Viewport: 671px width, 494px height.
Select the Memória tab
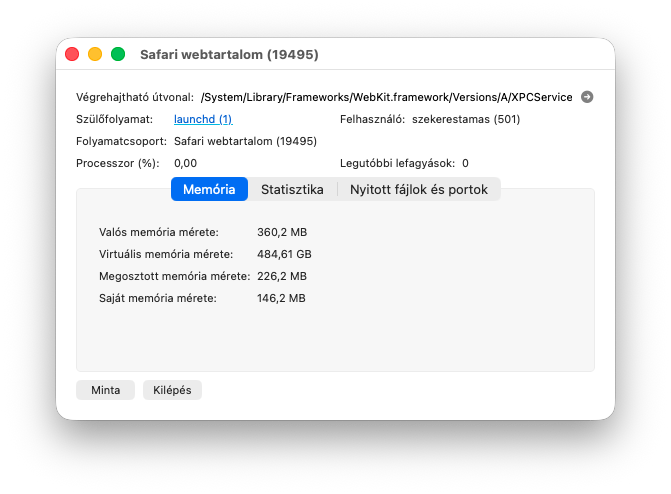(209, 189)
